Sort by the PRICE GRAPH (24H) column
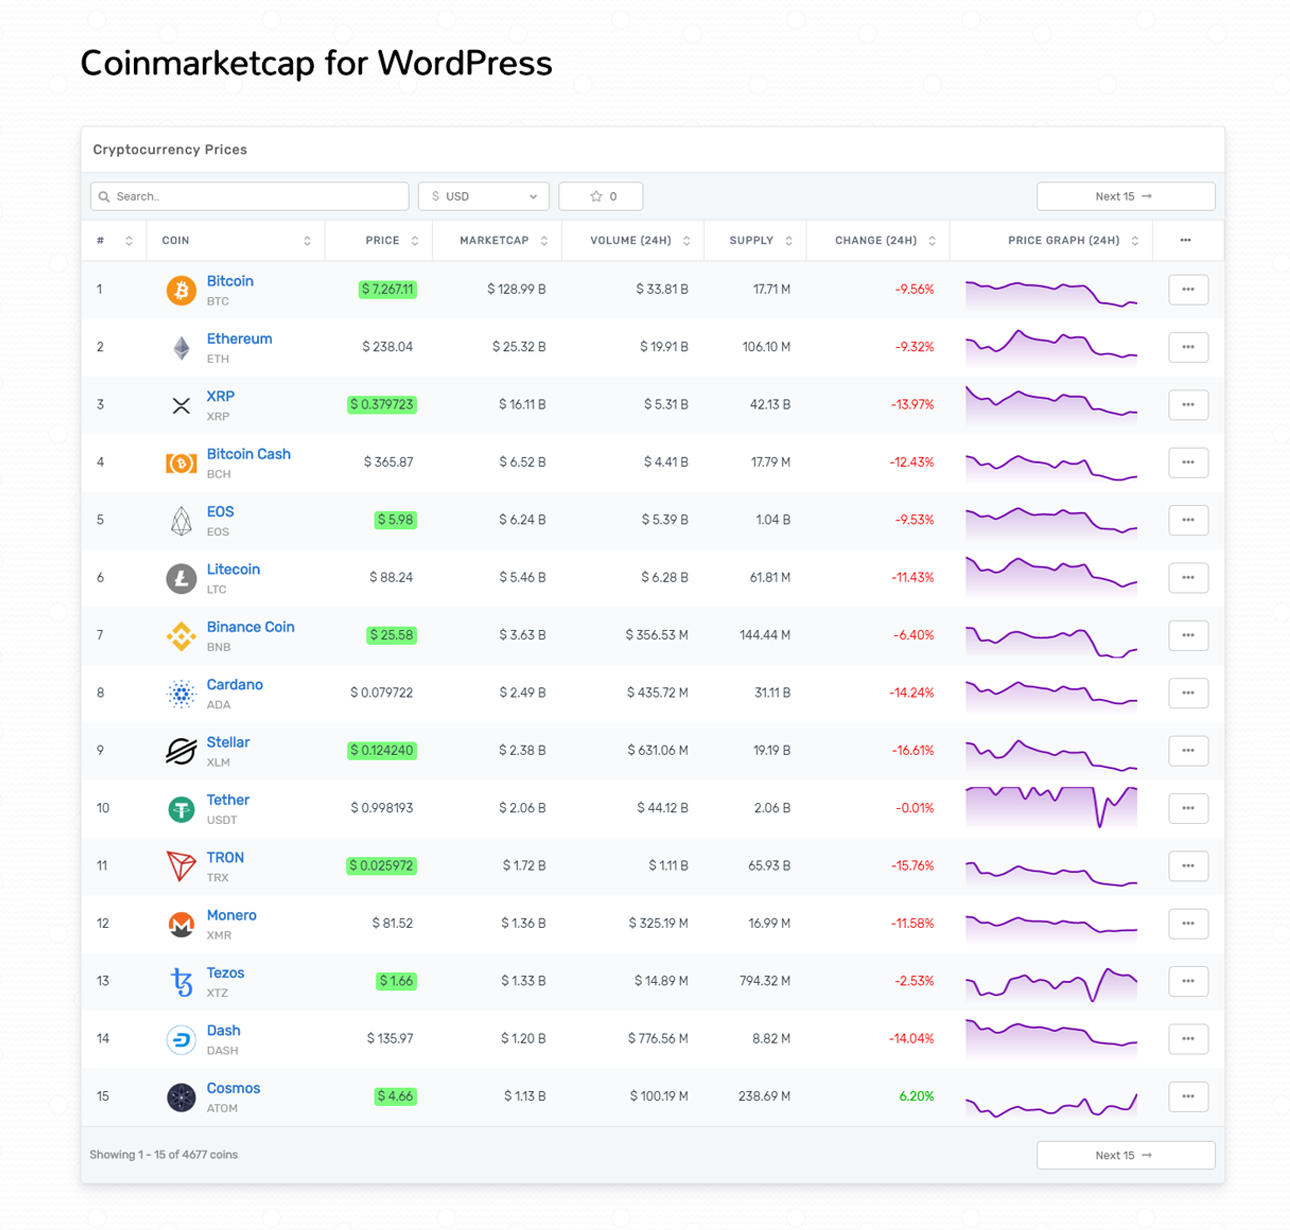1290x1230 pixels. [1052, 240]
